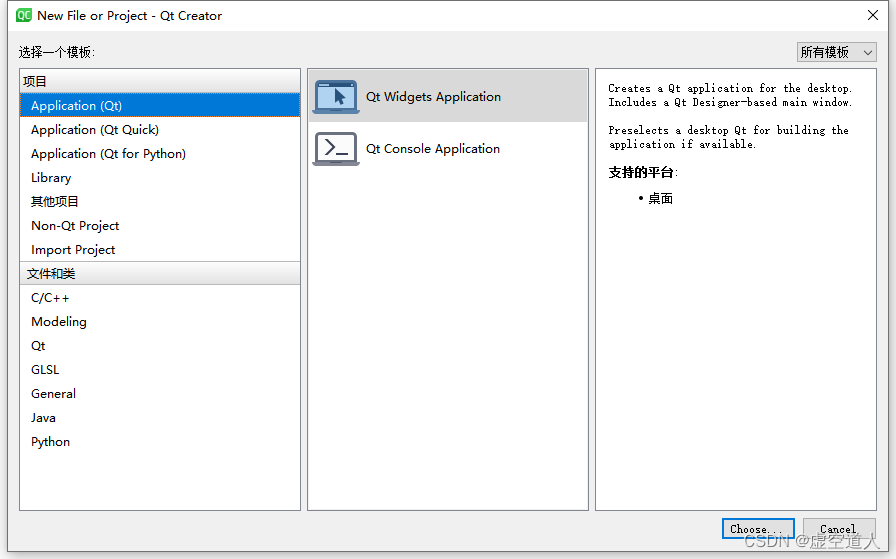Select the Qt Console Application terminal icon
This screenshot has height=559, width=896.
pos(336,149)
